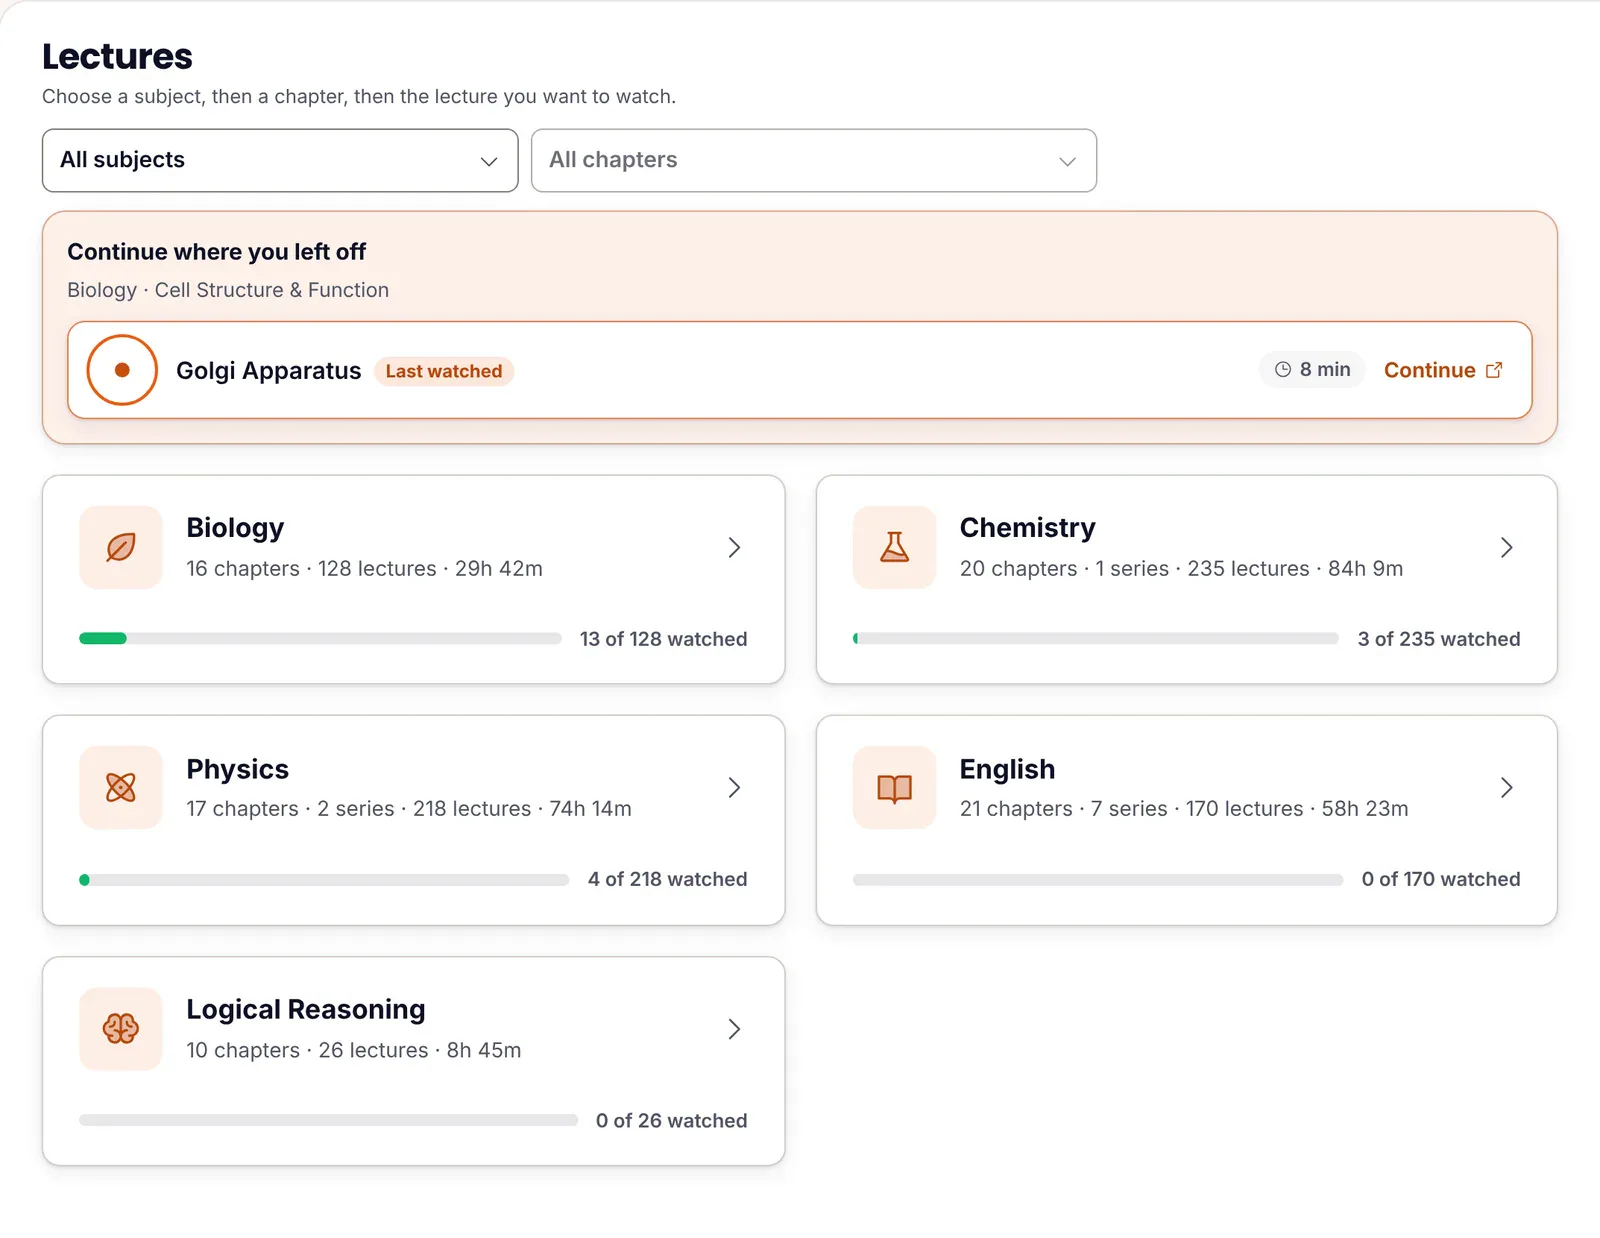1600x1238 pixels.
Task: Click the Logical Reasoning brain icon
Action: tap(121, 1028)
